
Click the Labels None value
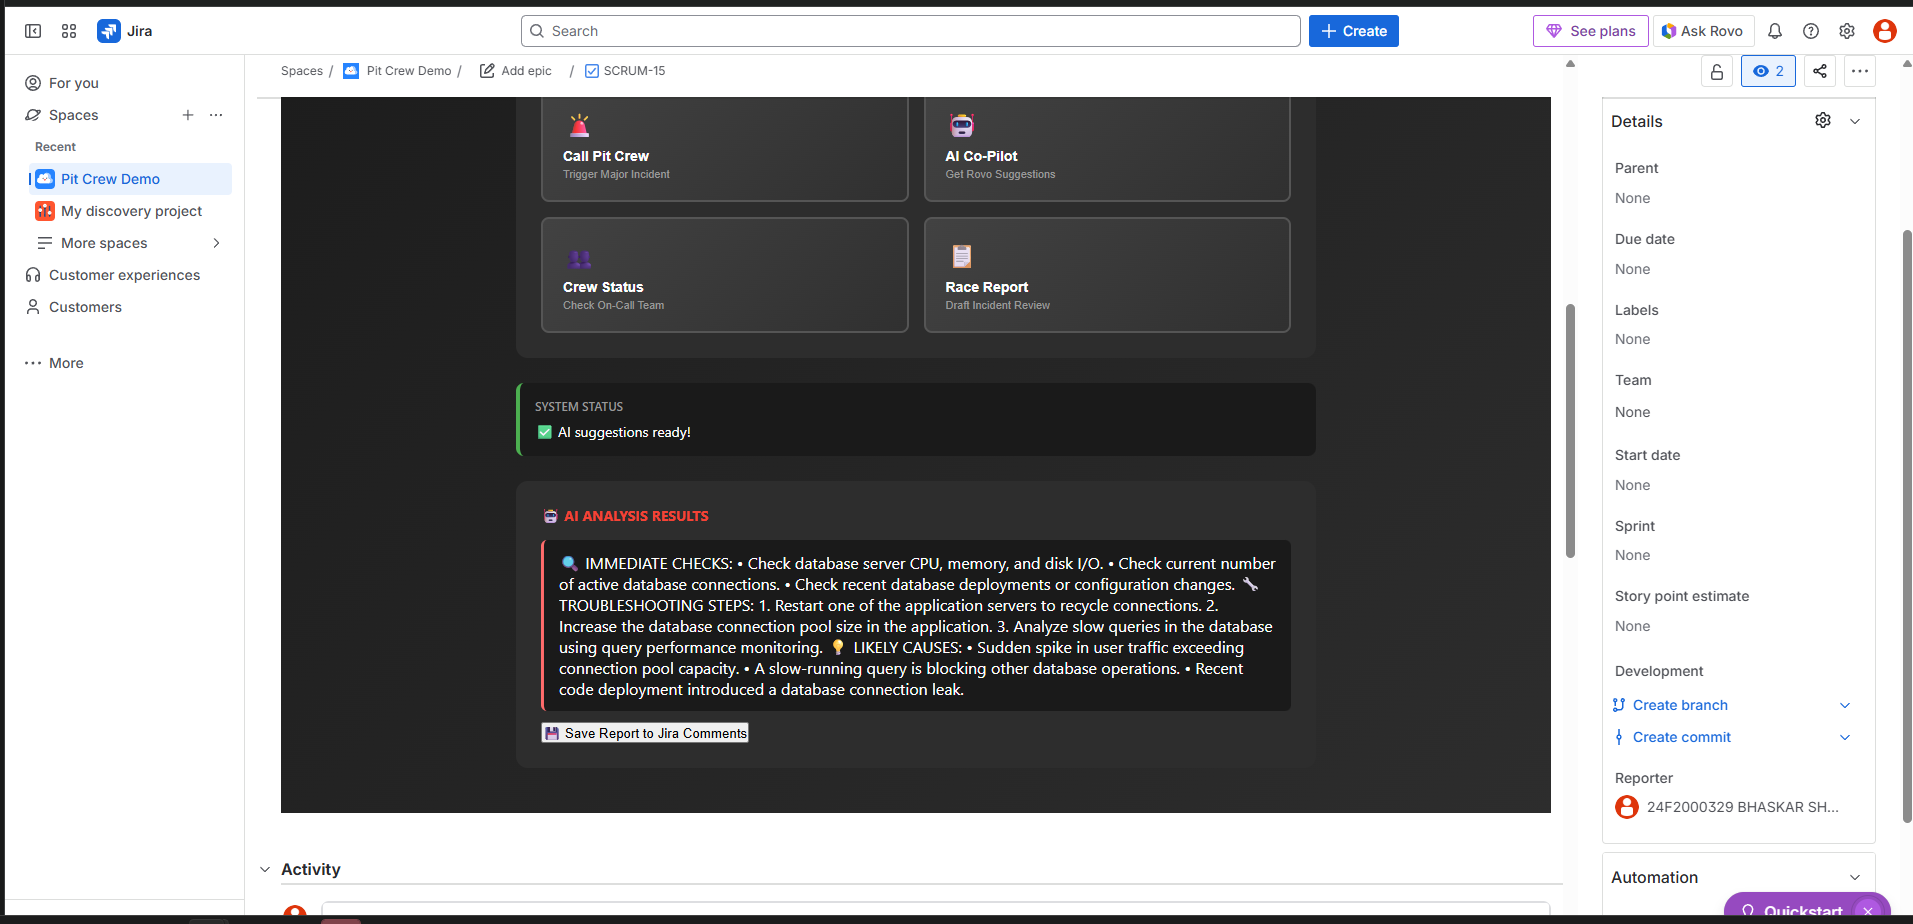[x=1632, y=339]
